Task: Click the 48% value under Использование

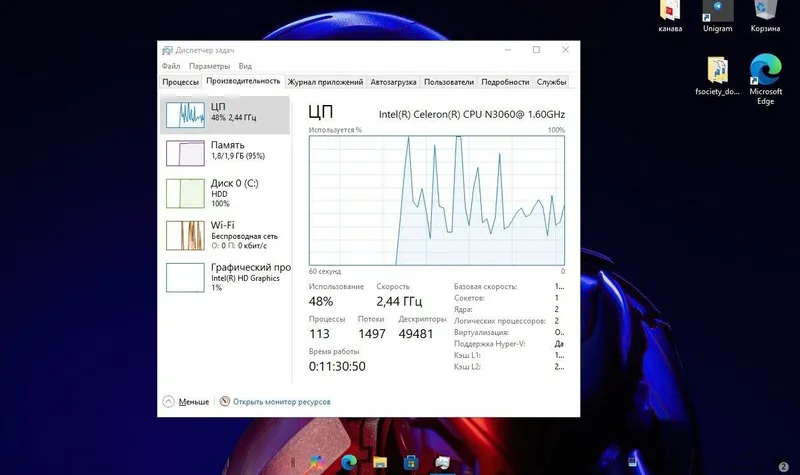Action: click(x=321, y=302)
